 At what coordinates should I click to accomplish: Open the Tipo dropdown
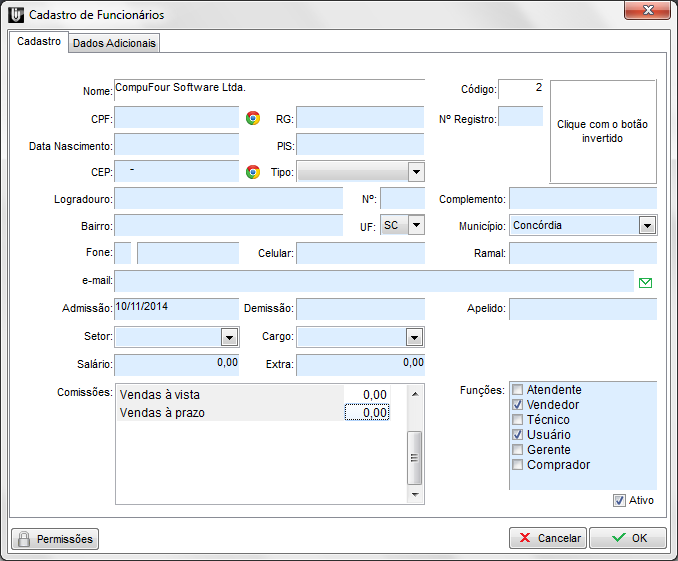click(x=416, y=172)
